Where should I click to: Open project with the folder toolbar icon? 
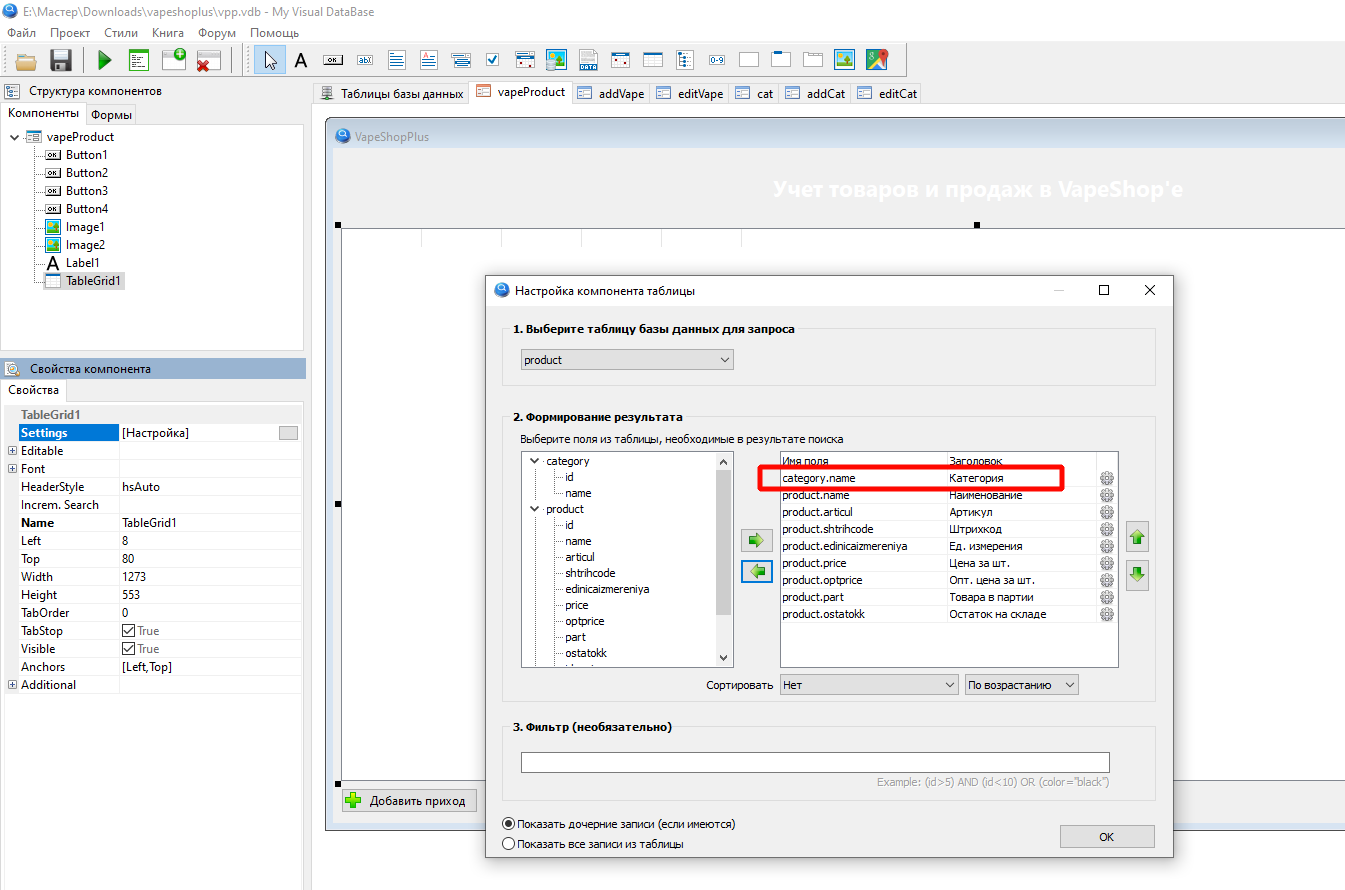click(26, 60)
